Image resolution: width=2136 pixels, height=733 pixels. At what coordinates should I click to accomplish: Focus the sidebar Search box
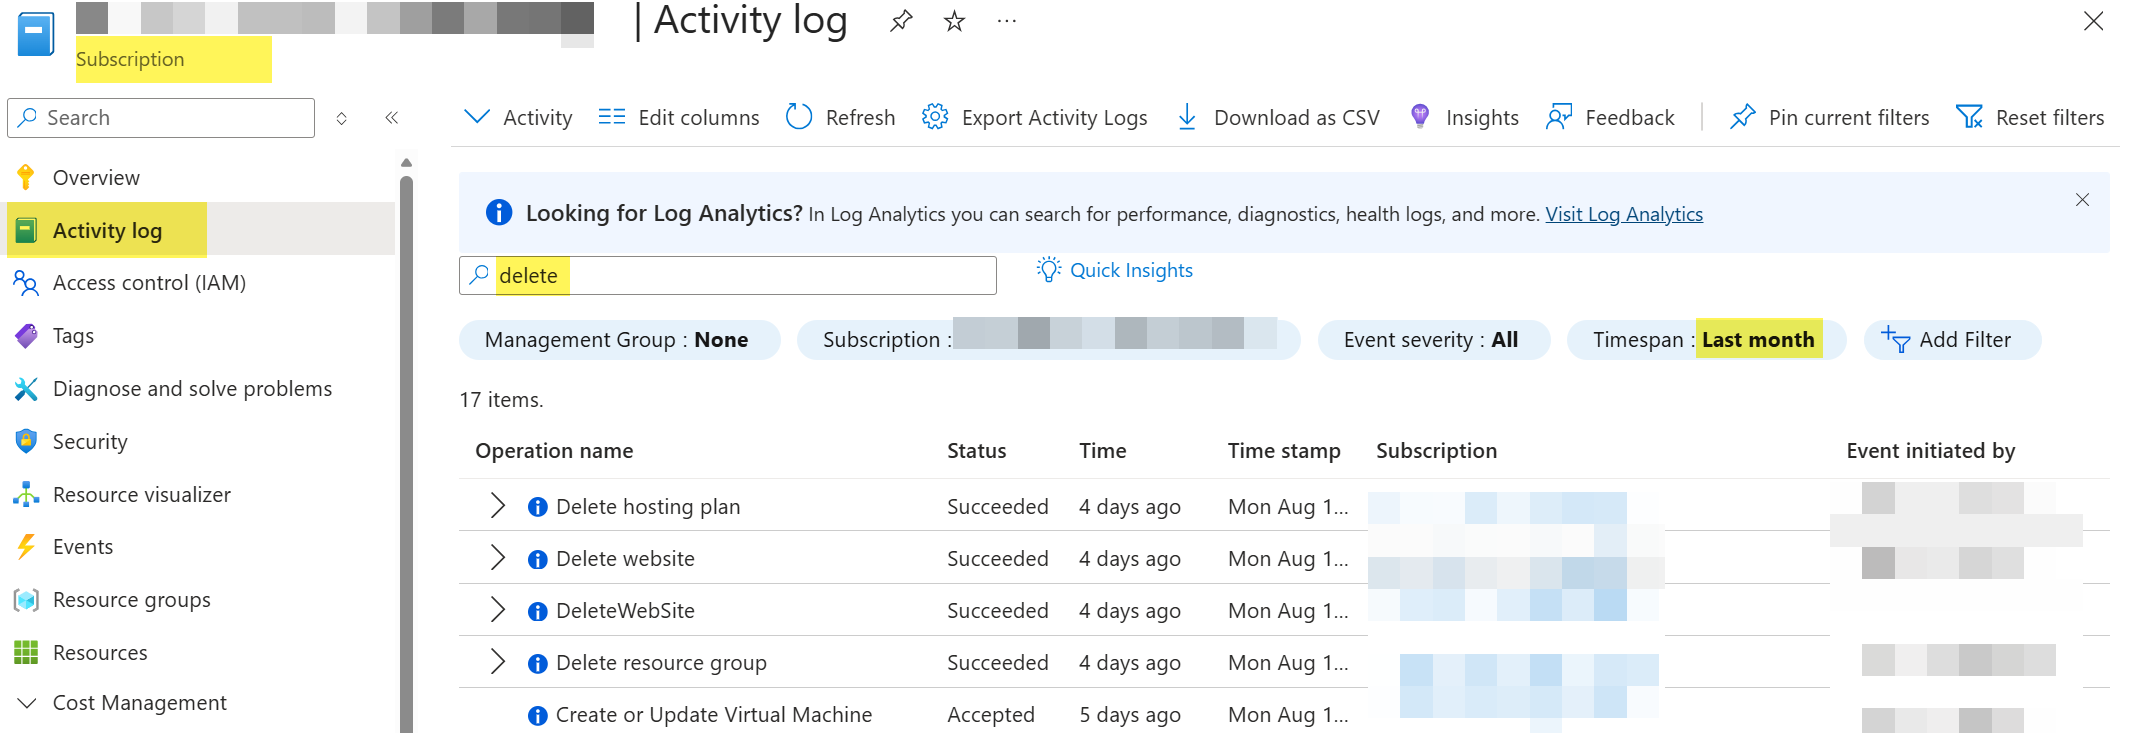click(x=161, y=118)
